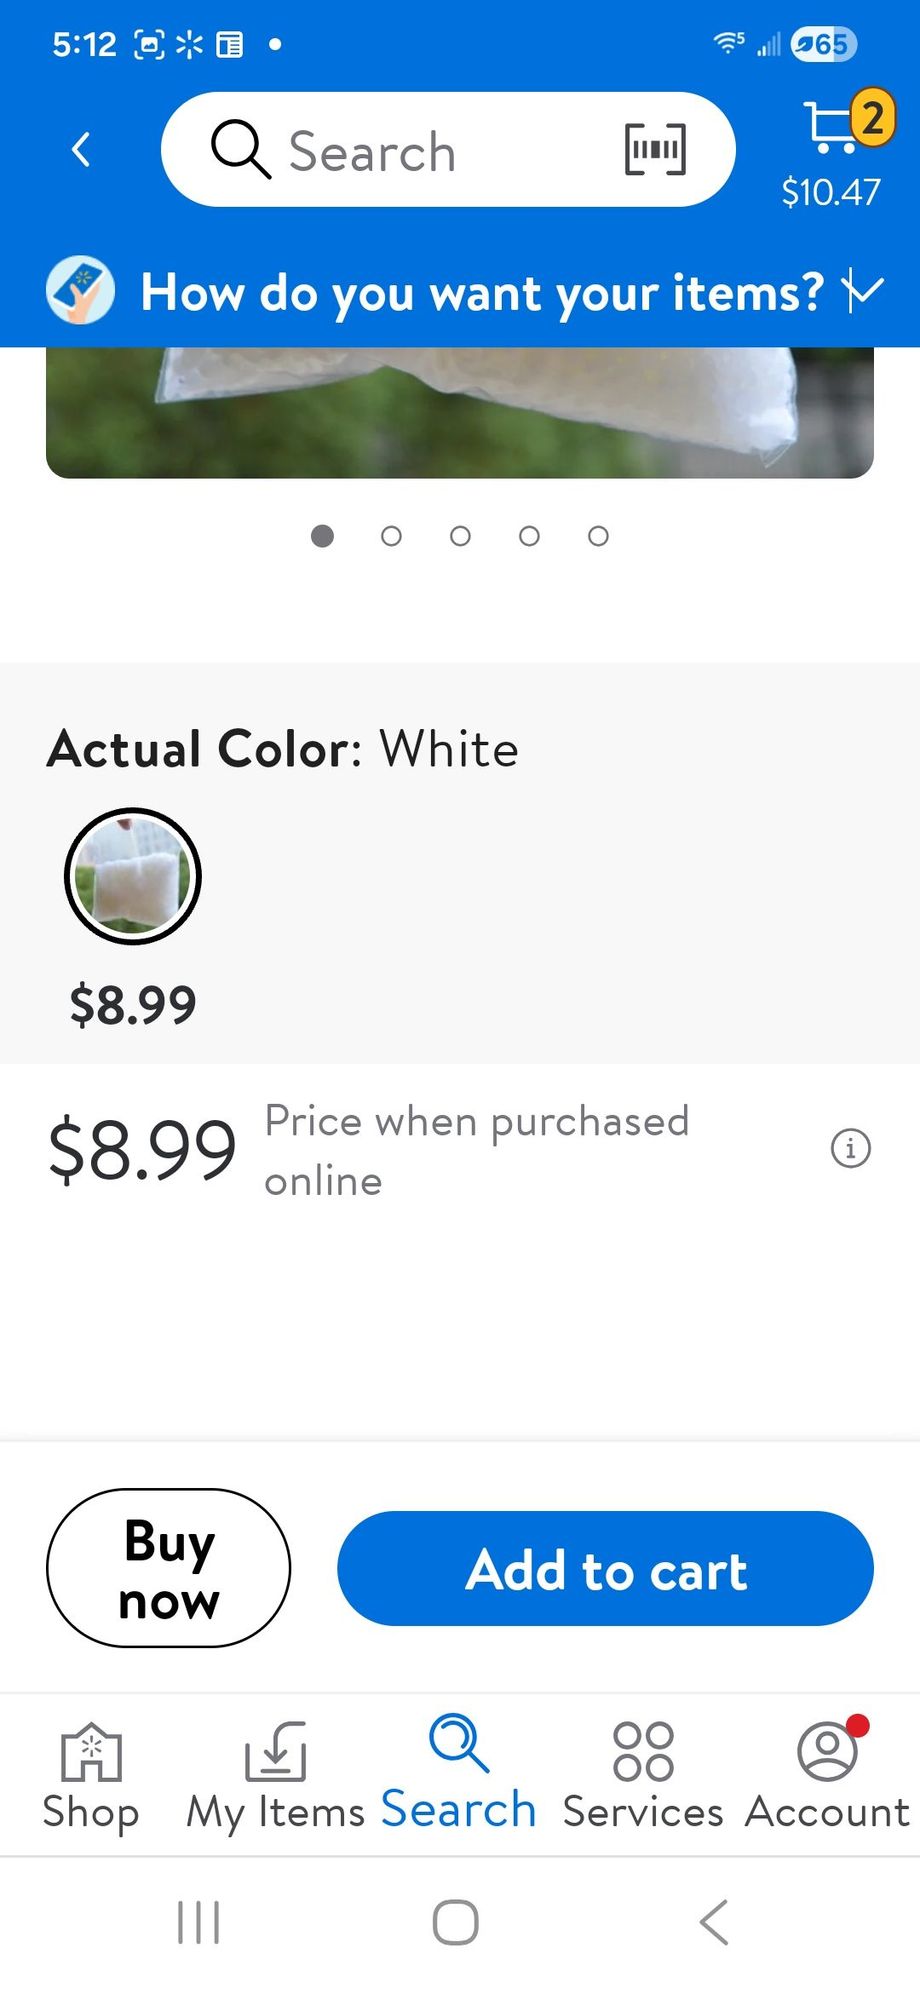Tap the delivery options phone icon
The width and height of the screenshot is (920, 1993).
point(80,291)
